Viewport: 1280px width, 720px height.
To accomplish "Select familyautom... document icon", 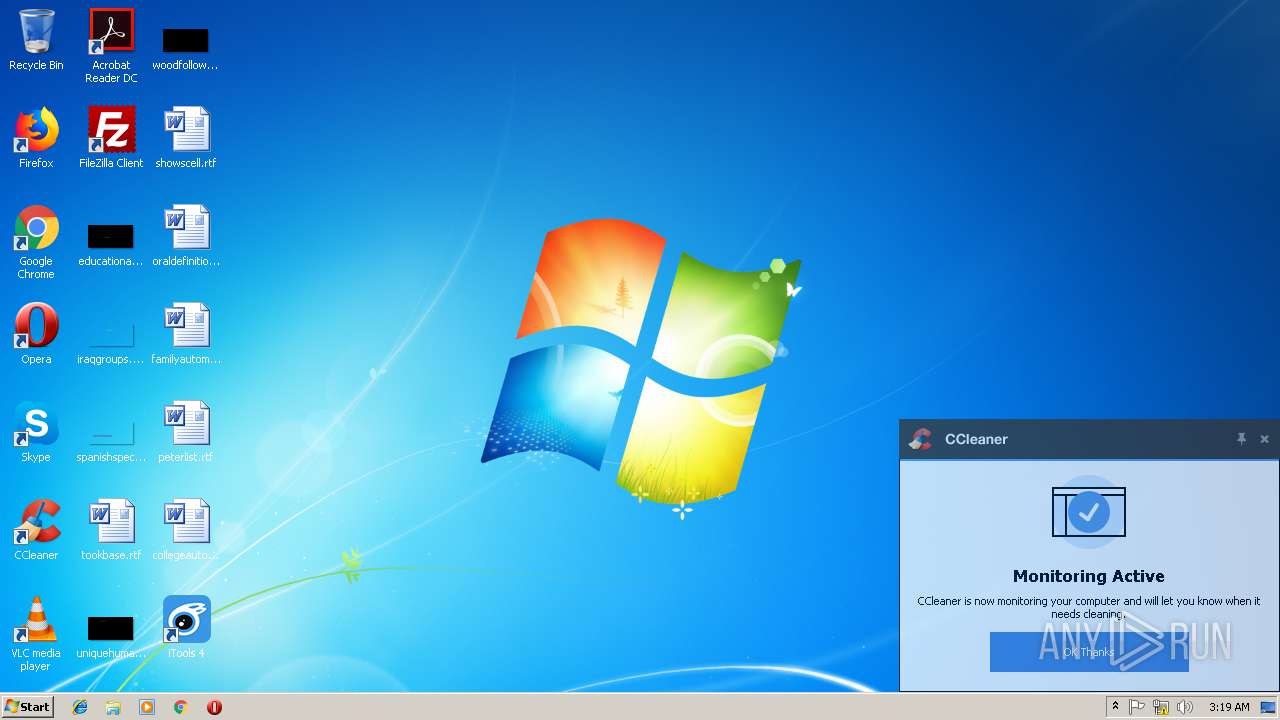I will (186, 334).
